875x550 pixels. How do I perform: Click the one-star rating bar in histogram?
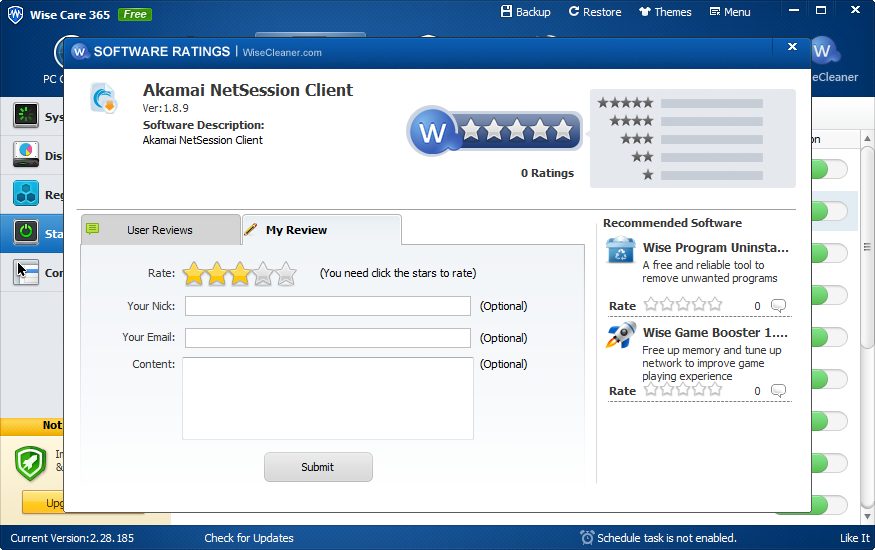click(711, 175)
